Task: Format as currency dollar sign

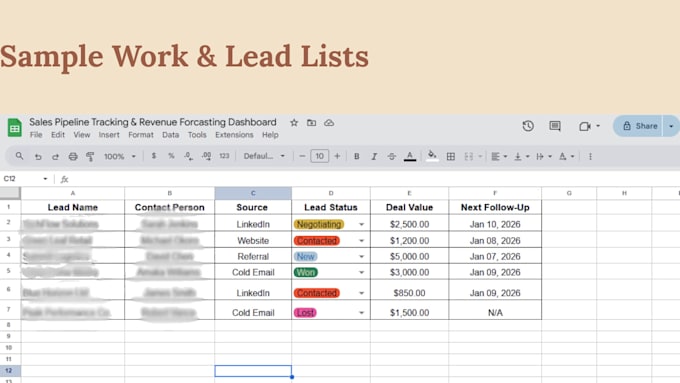Action: 154,156
